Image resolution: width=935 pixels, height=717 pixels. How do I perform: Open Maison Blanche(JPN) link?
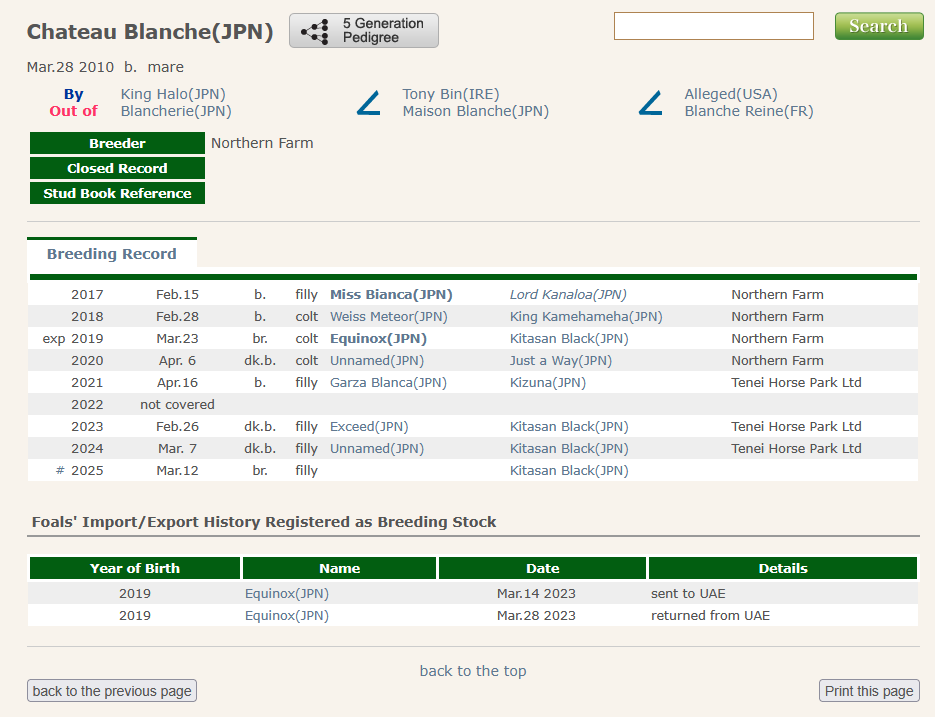[x=476, y=111]
